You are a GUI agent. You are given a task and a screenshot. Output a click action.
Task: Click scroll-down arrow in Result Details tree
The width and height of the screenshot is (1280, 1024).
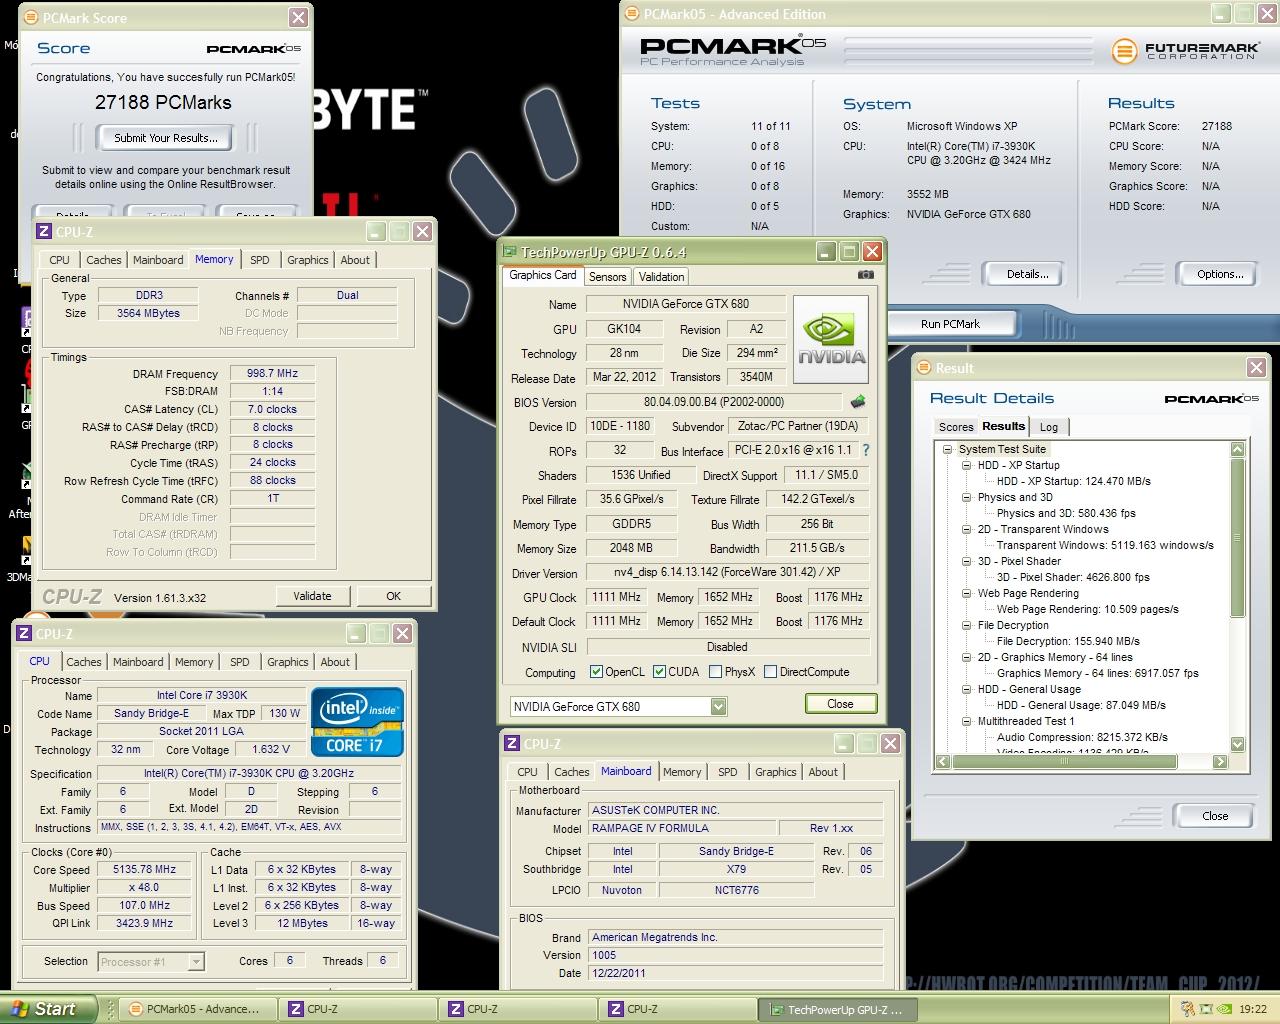click(1237, 744)
